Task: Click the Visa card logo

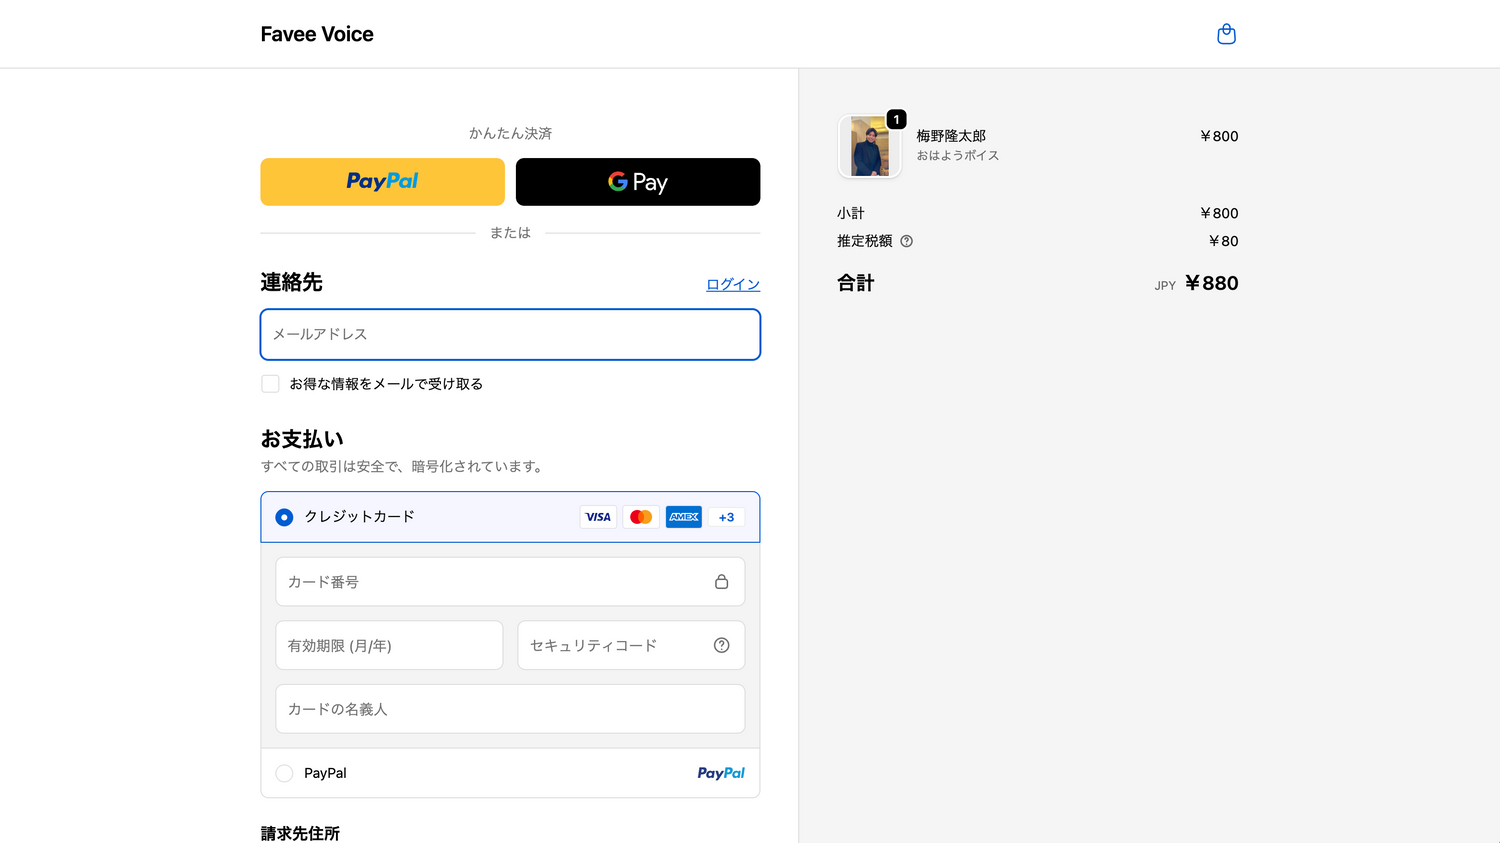Action: 598,517
